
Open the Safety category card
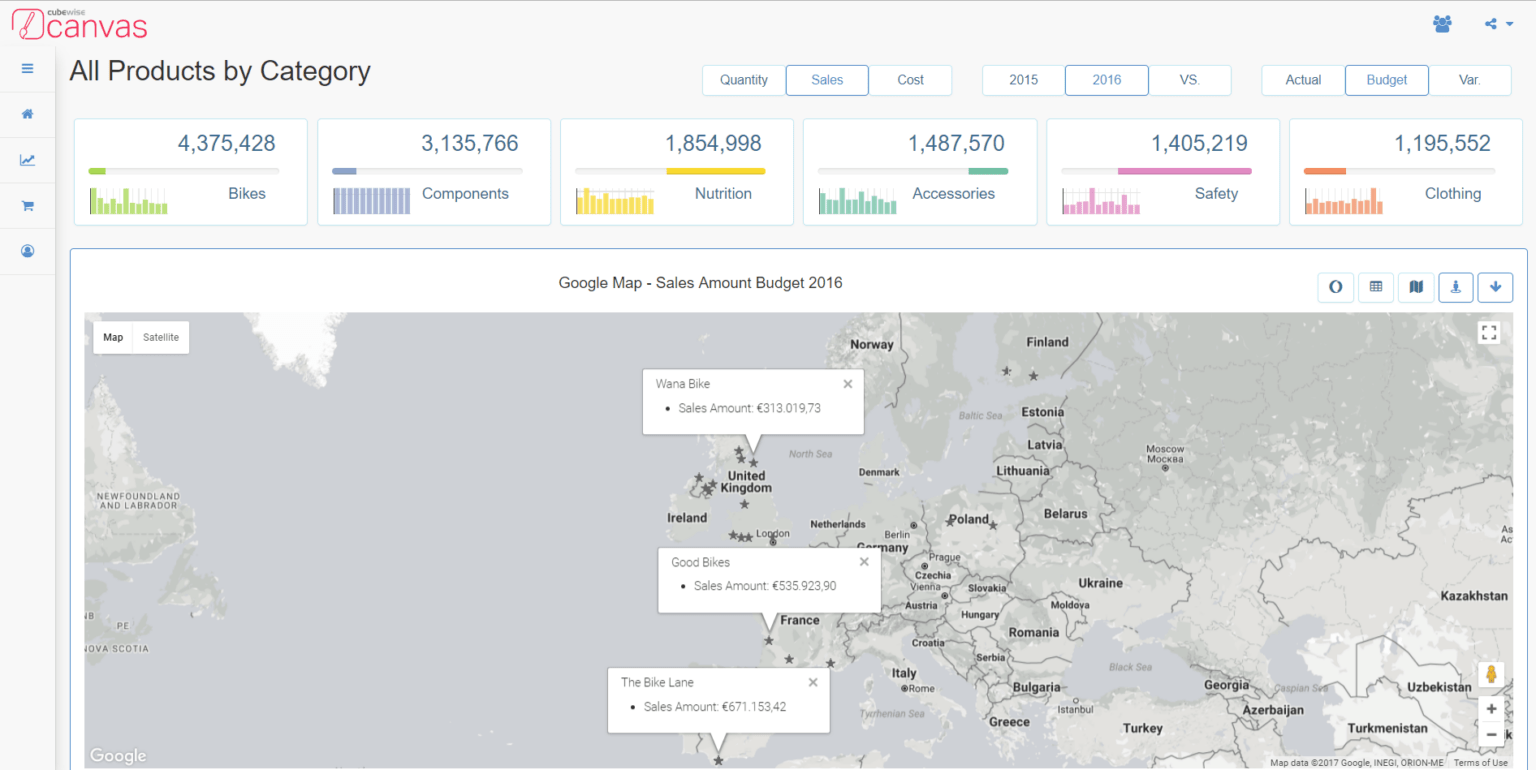[x=1163, y=172]
